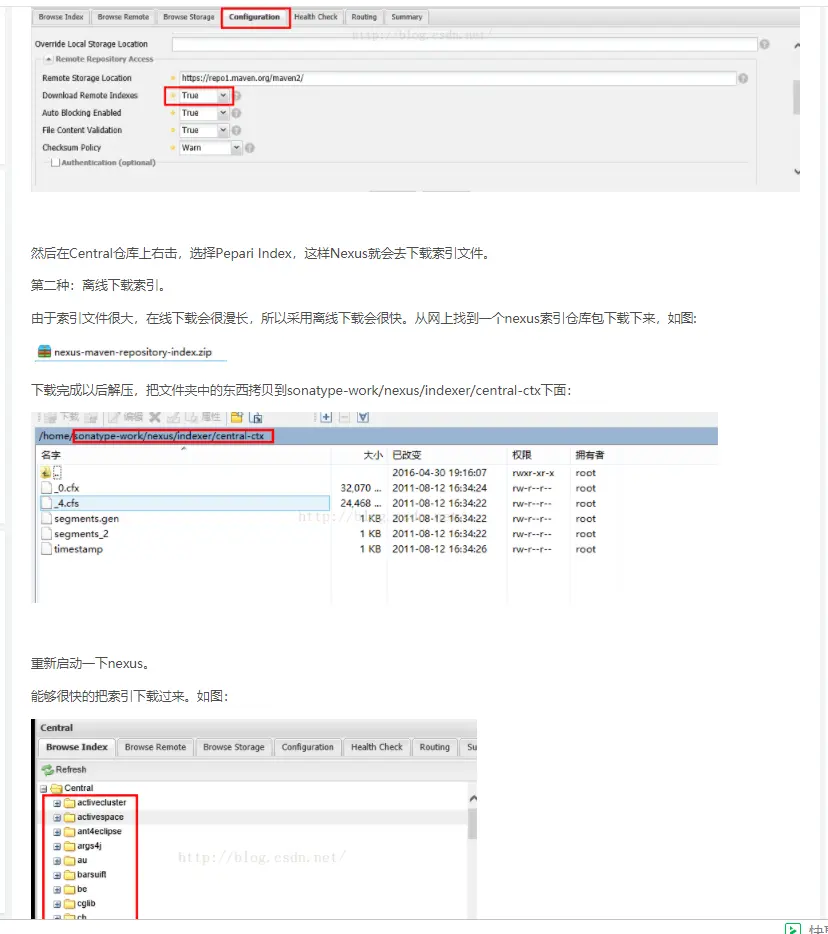Switch to Browse Storage tab in top panel
This screenshot has height=934, width=828.
[189, 17]
